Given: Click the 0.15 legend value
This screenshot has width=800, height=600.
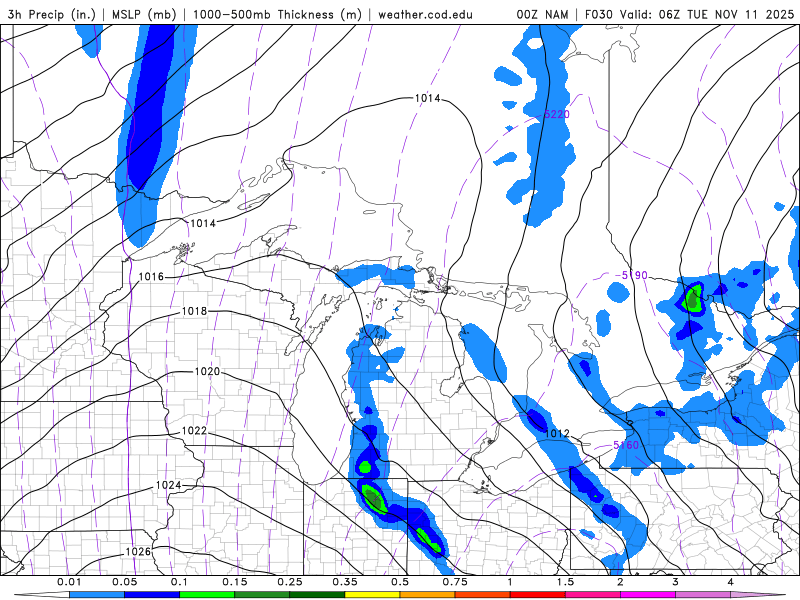Looking at the screenshot, I should [235, 582].
